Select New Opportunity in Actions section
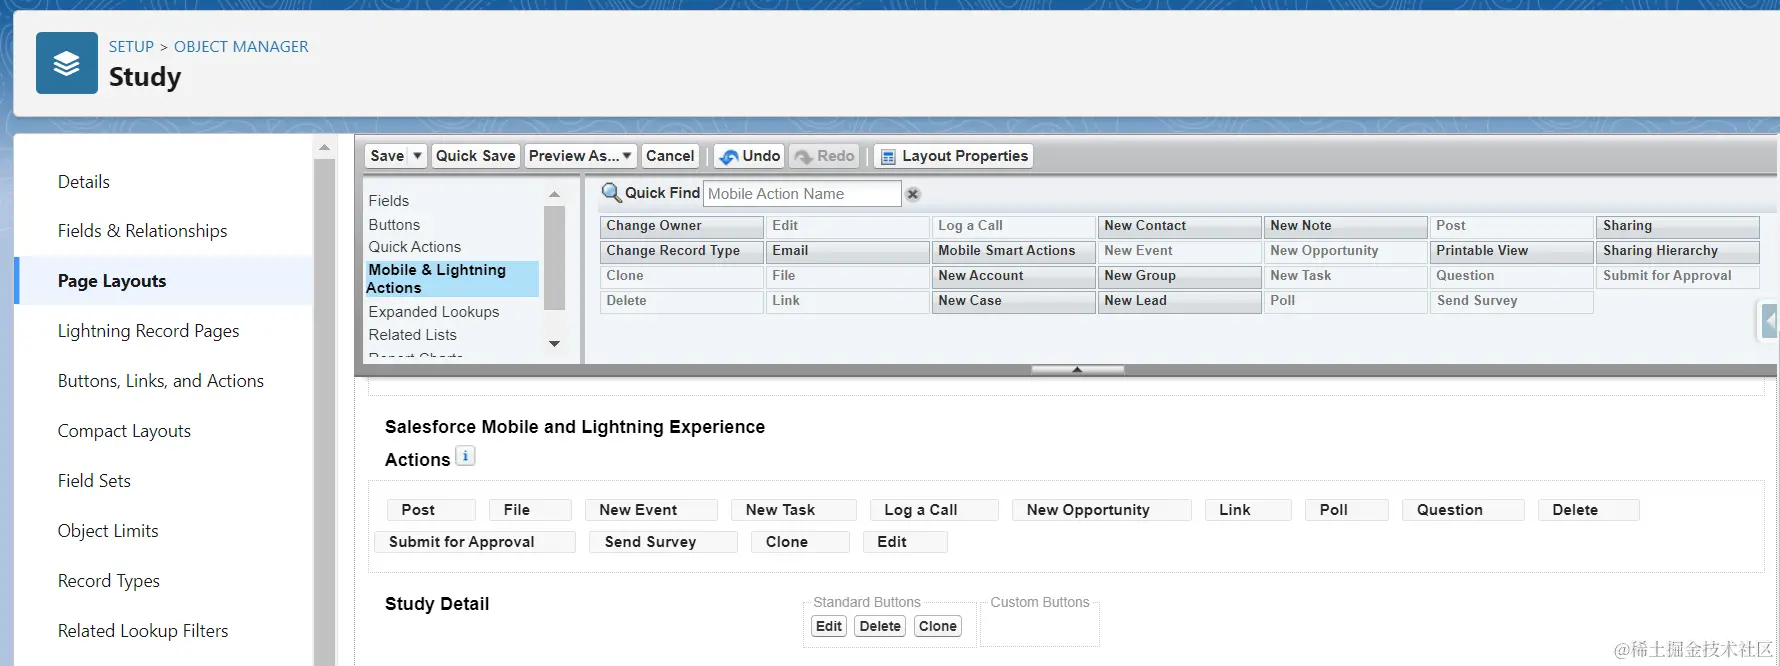Viewport: 1780px width, 666px height. point(1102,510)
